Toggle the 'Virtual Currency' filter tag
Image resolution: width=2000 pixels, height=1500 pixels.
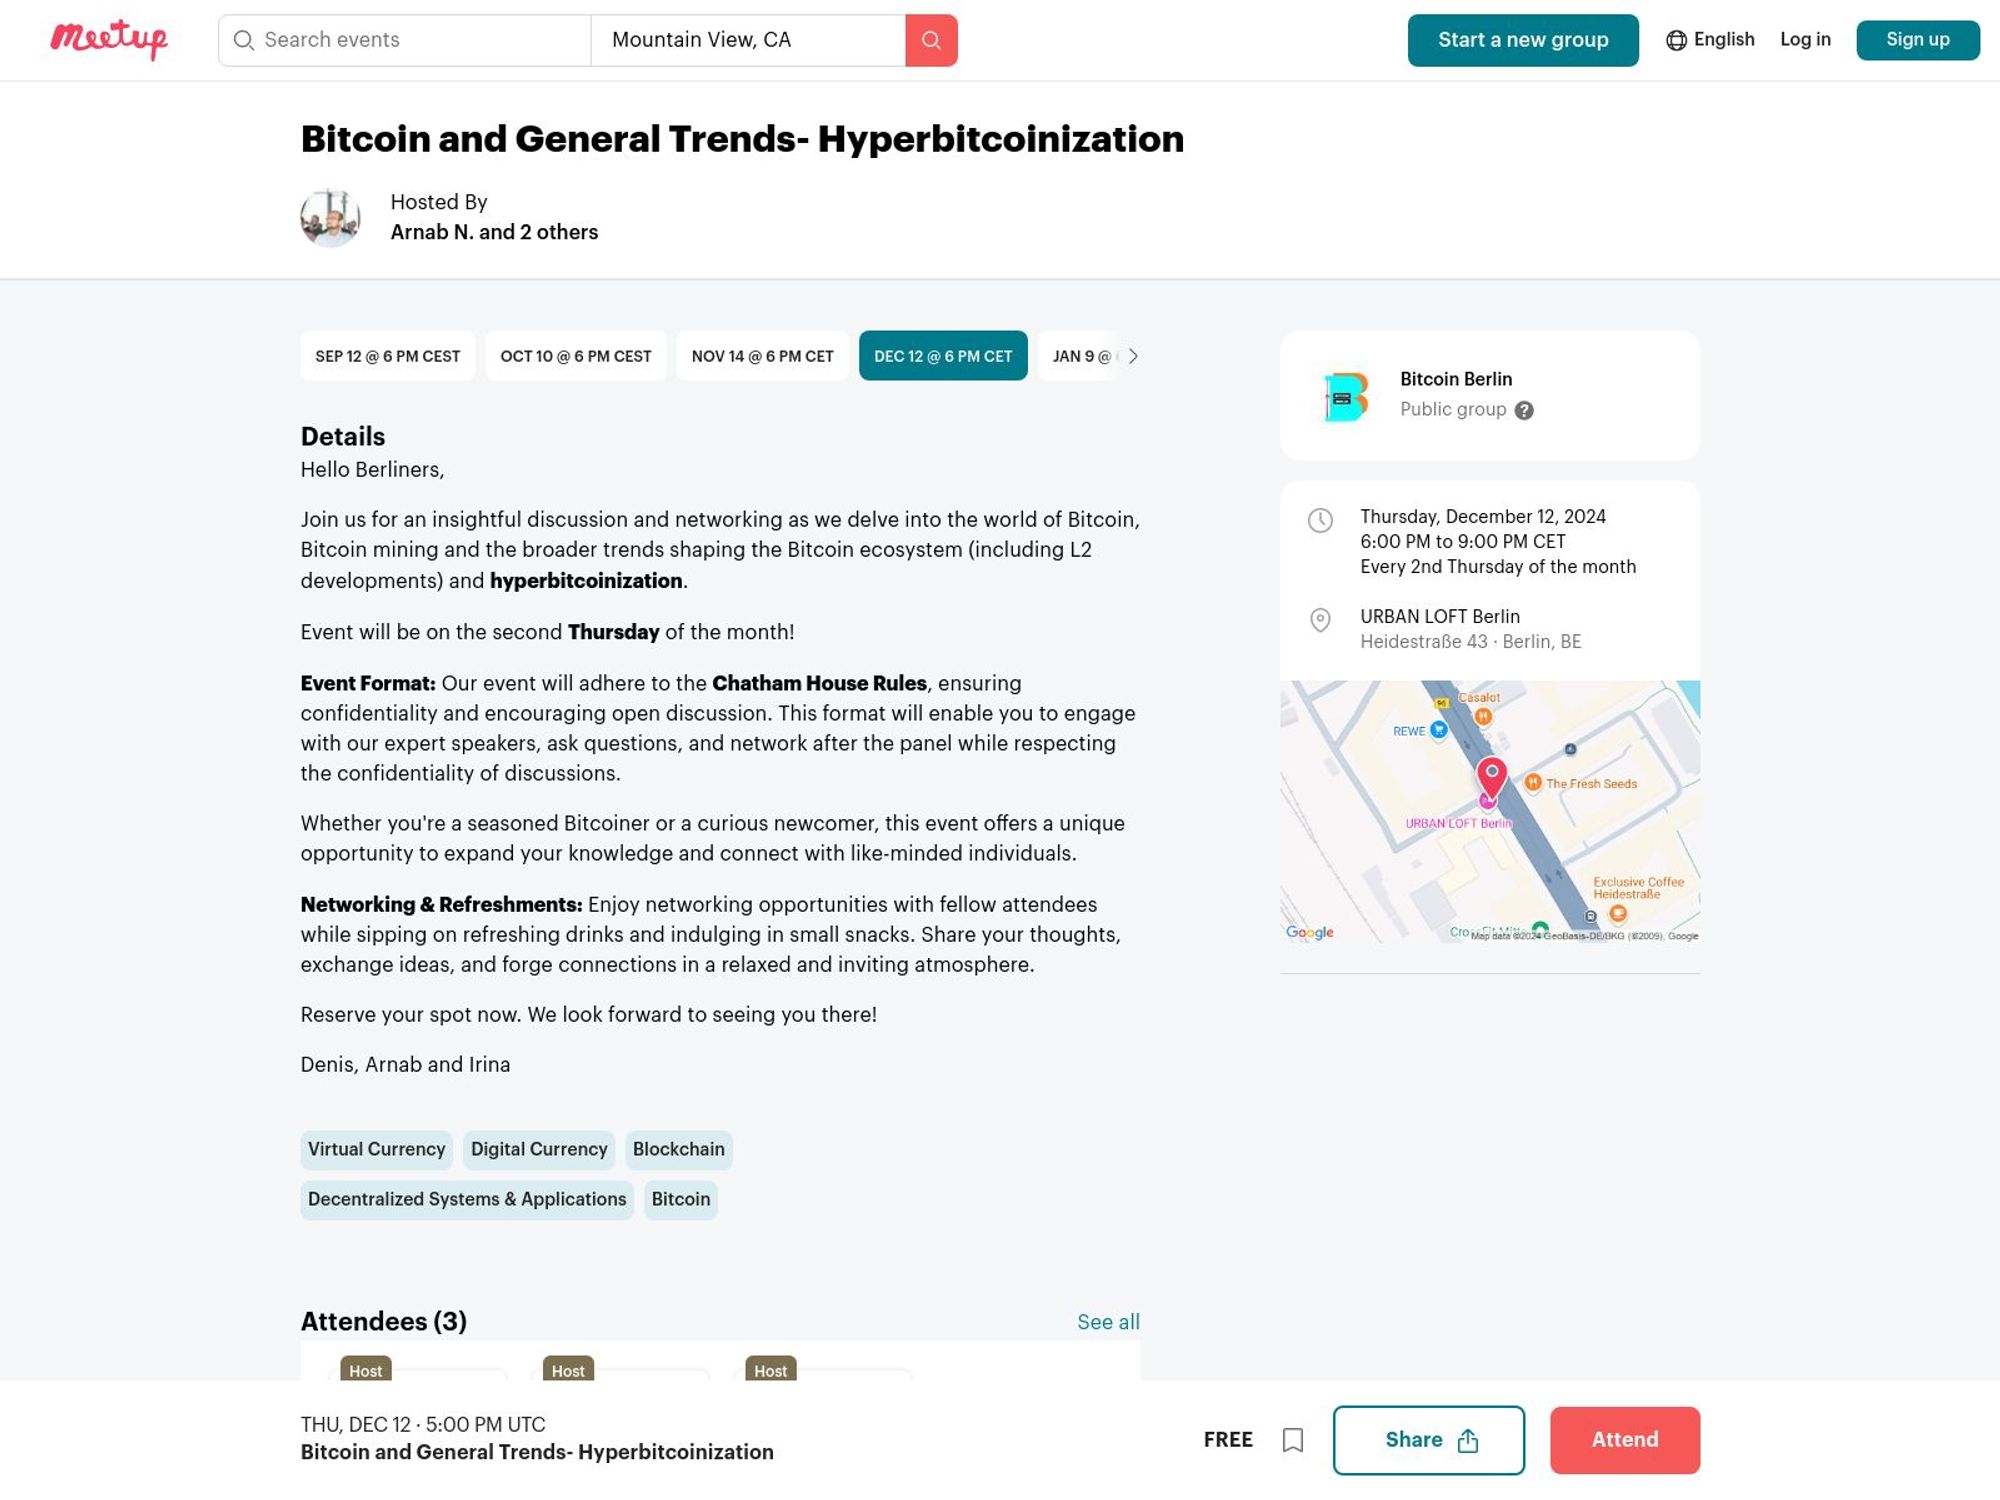coord(376,1149)
